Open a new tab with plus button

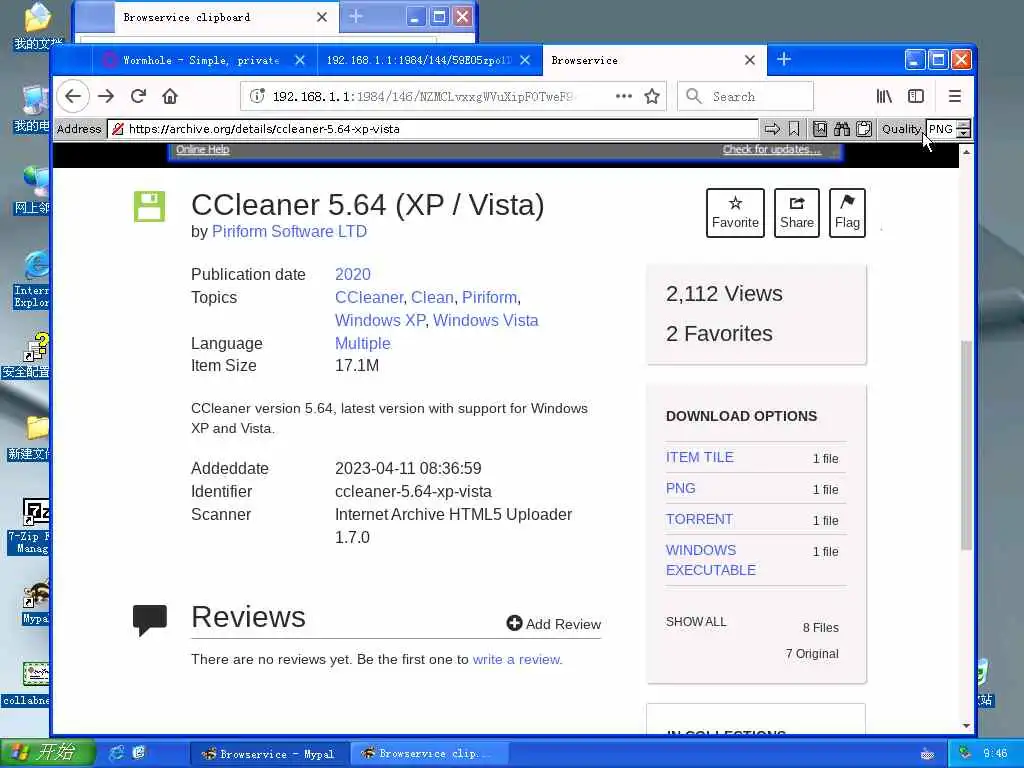pyautogui.click(x=784, y=59)
